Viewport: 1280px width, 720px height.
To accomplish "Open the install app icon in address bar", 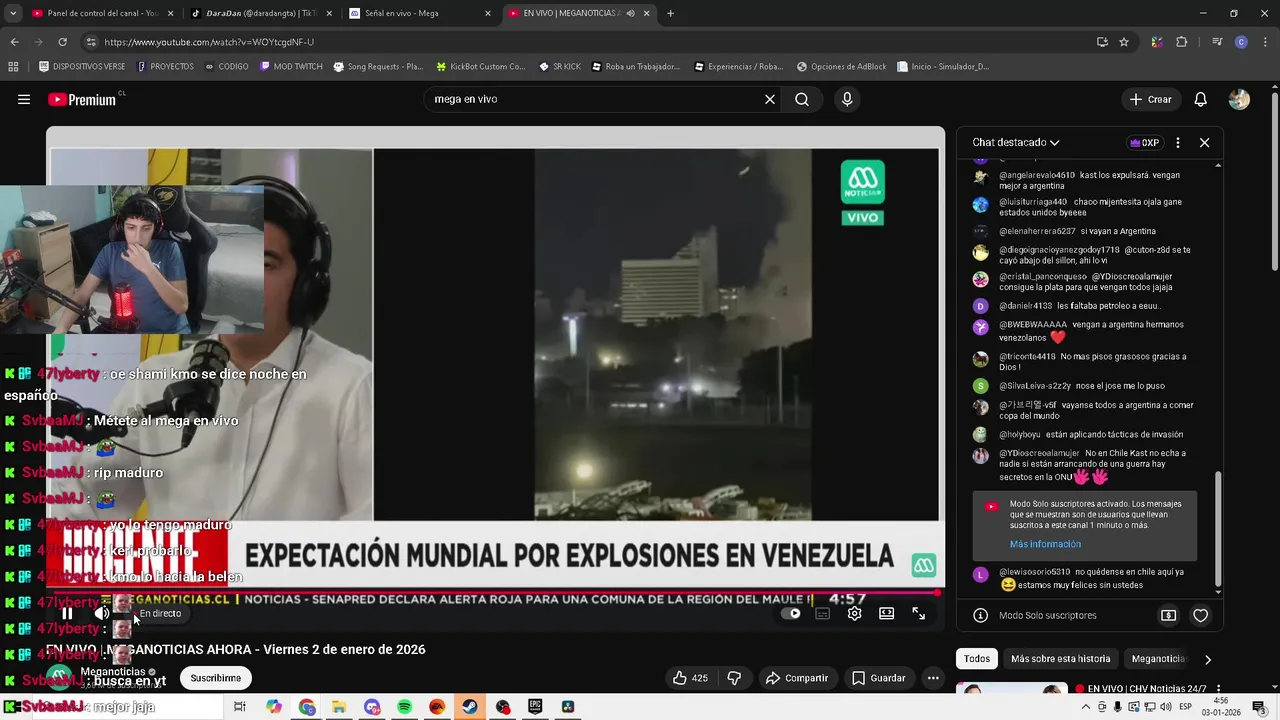I will coord(1102,42).
